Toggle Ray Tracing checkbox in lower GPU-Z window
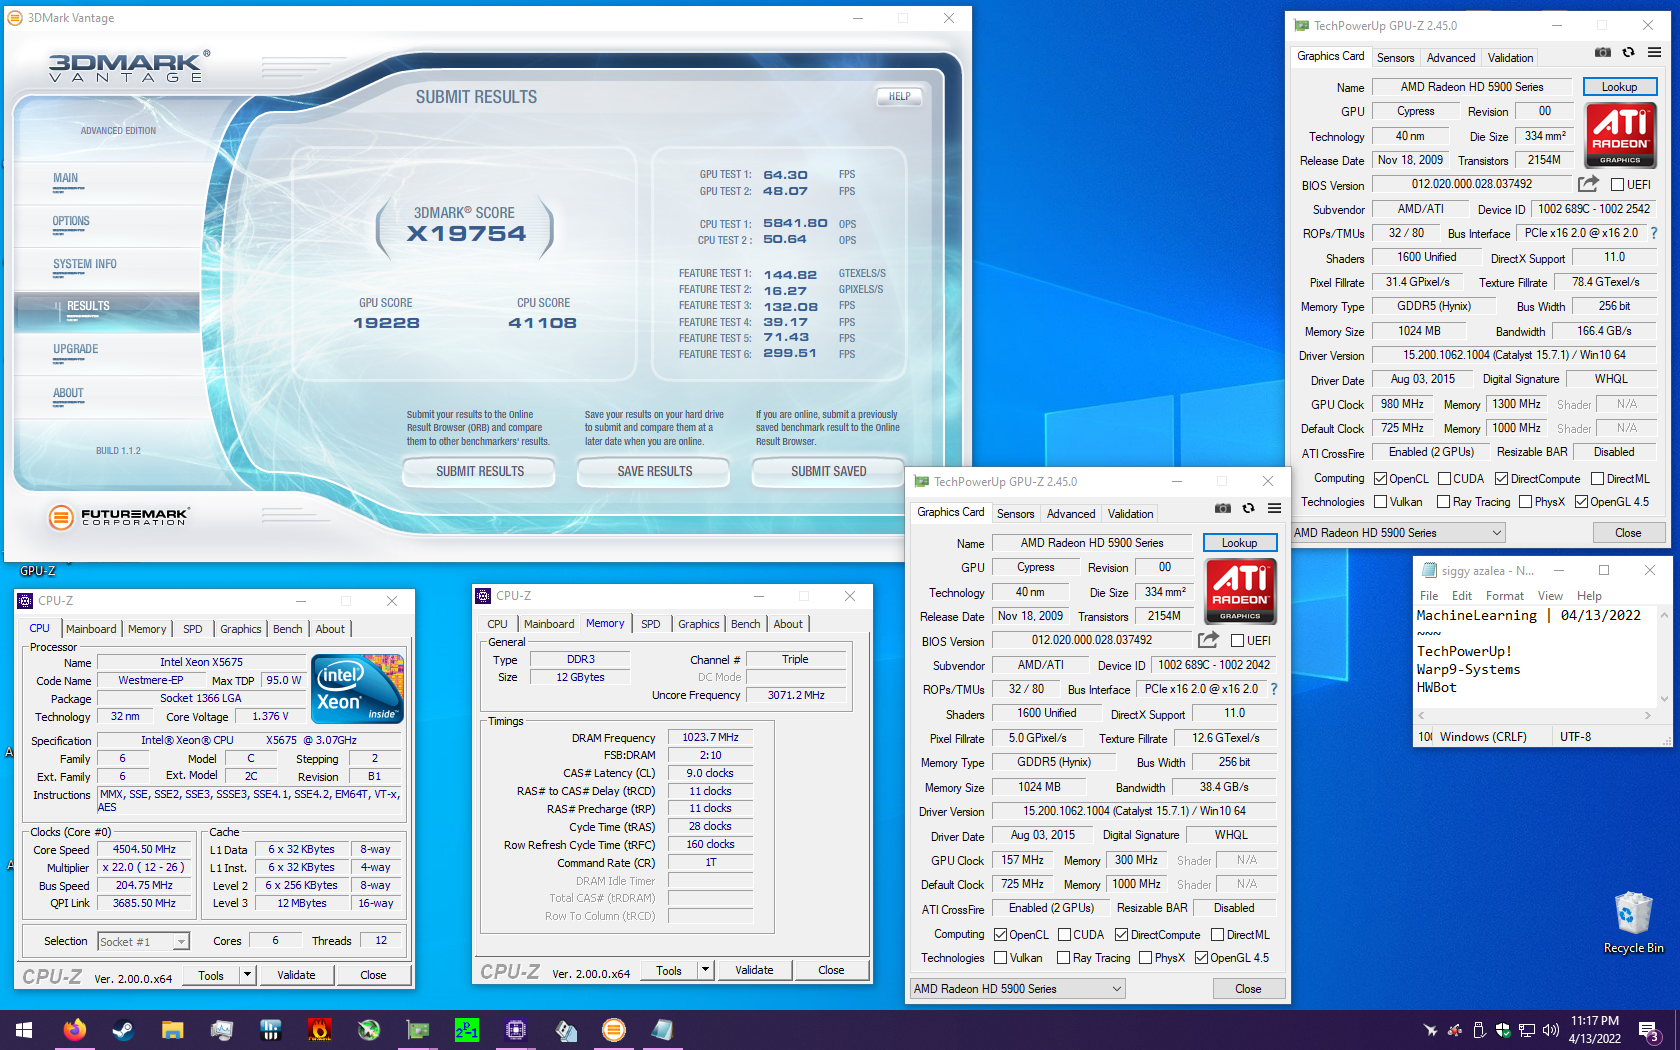 [x=1063, y=958]
